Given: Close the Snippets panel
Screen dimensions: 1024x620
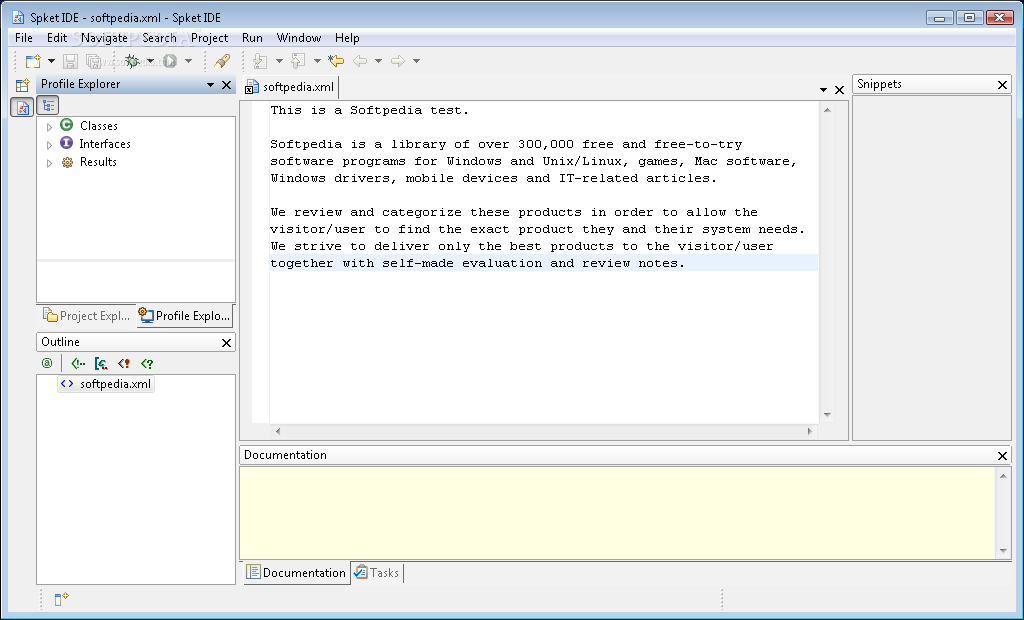Looking at the screenshot, I should pos(1002,85).
